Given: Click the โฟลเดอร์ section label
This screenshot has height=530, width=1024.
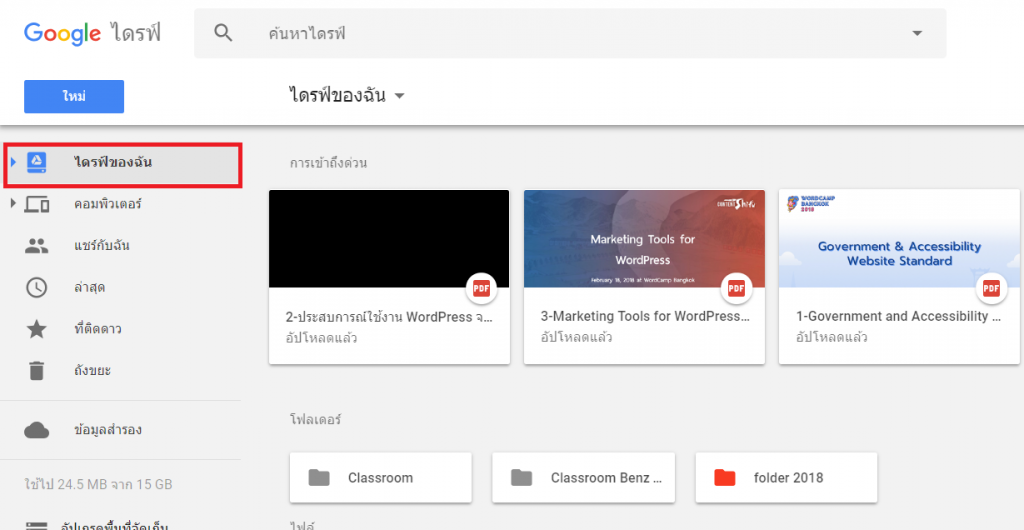Looking at the screenshot, I should (x=315, y=419).
